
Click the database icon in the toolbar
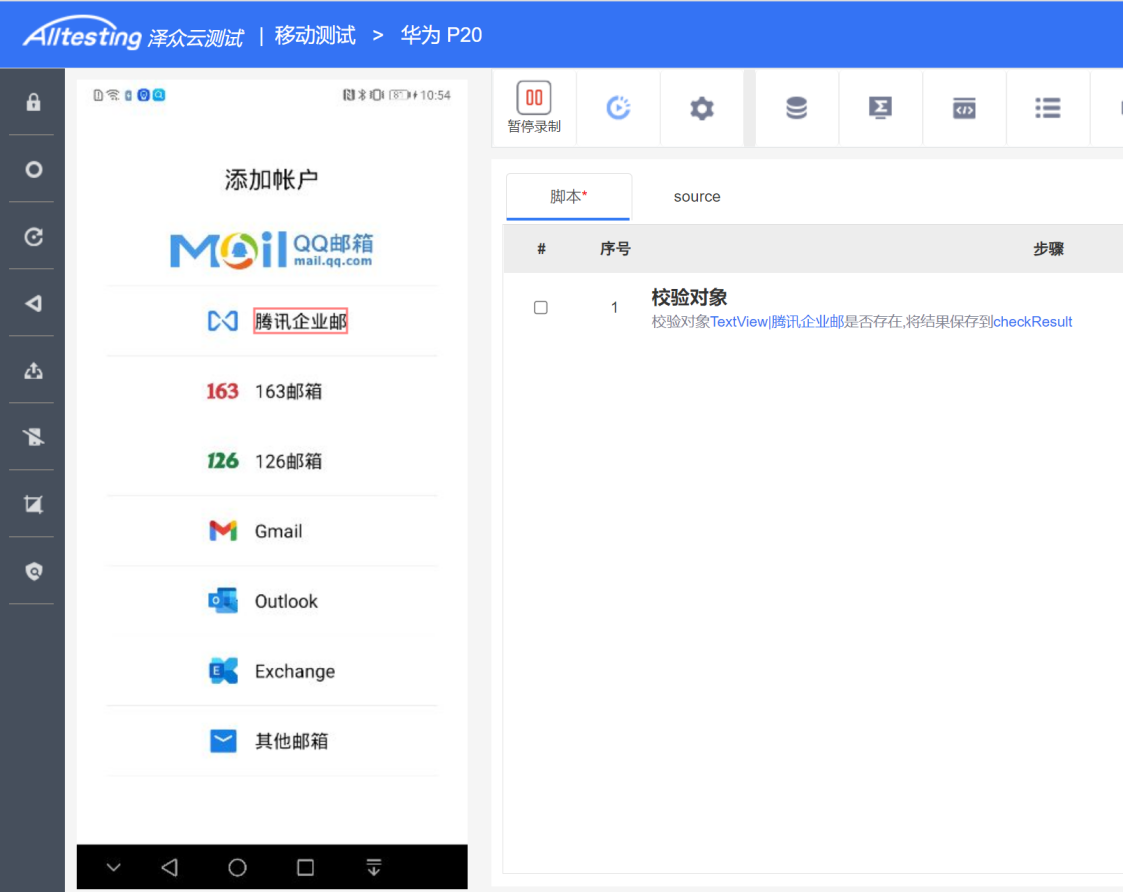[x=796, y=108]
